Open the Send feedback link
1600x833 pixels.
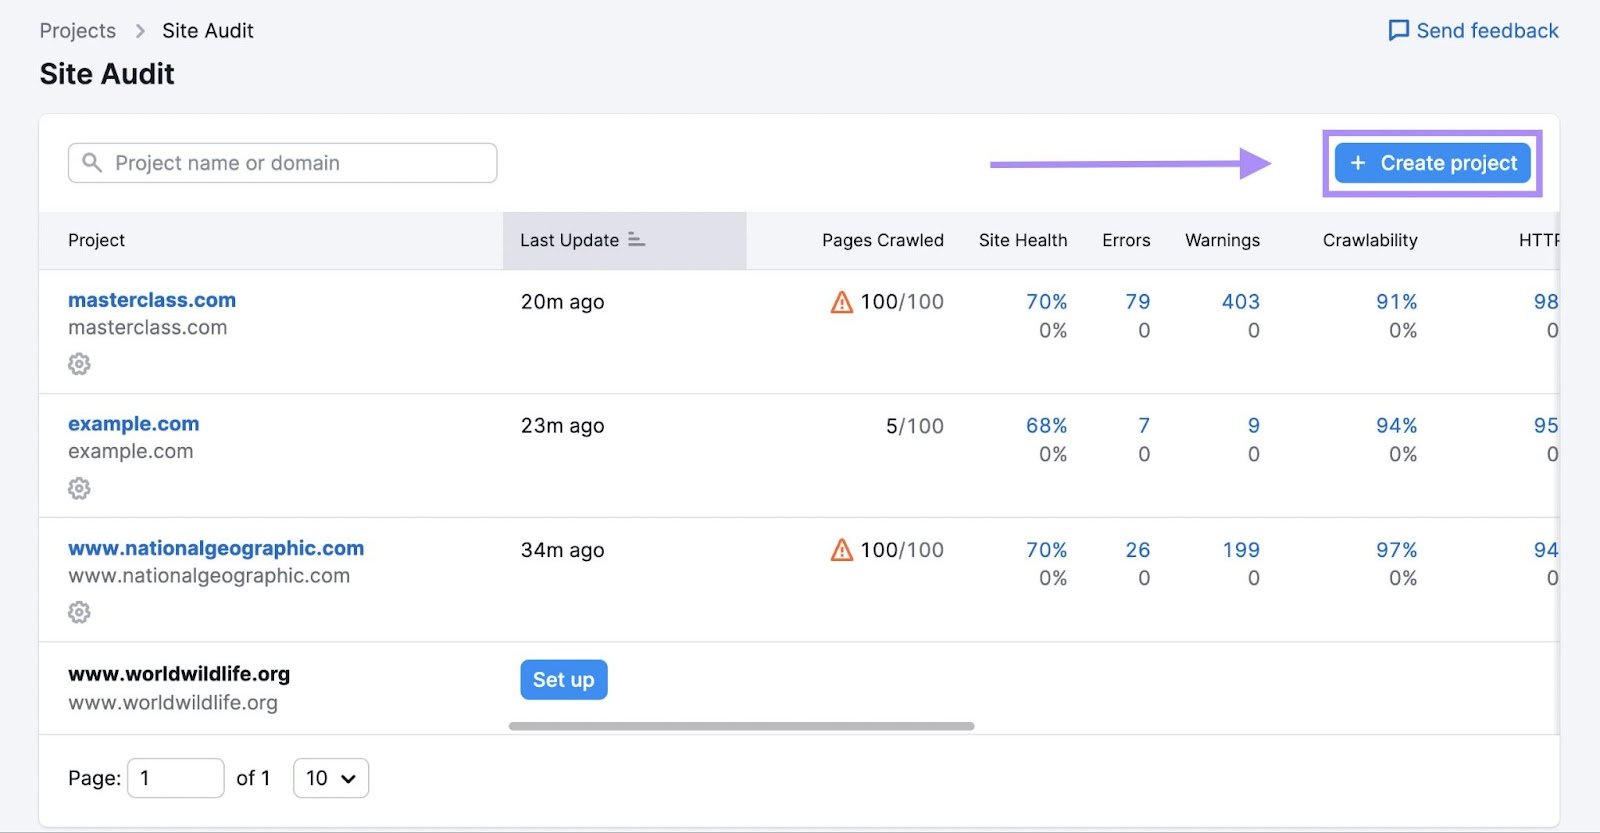click(x=1474, y=31)
